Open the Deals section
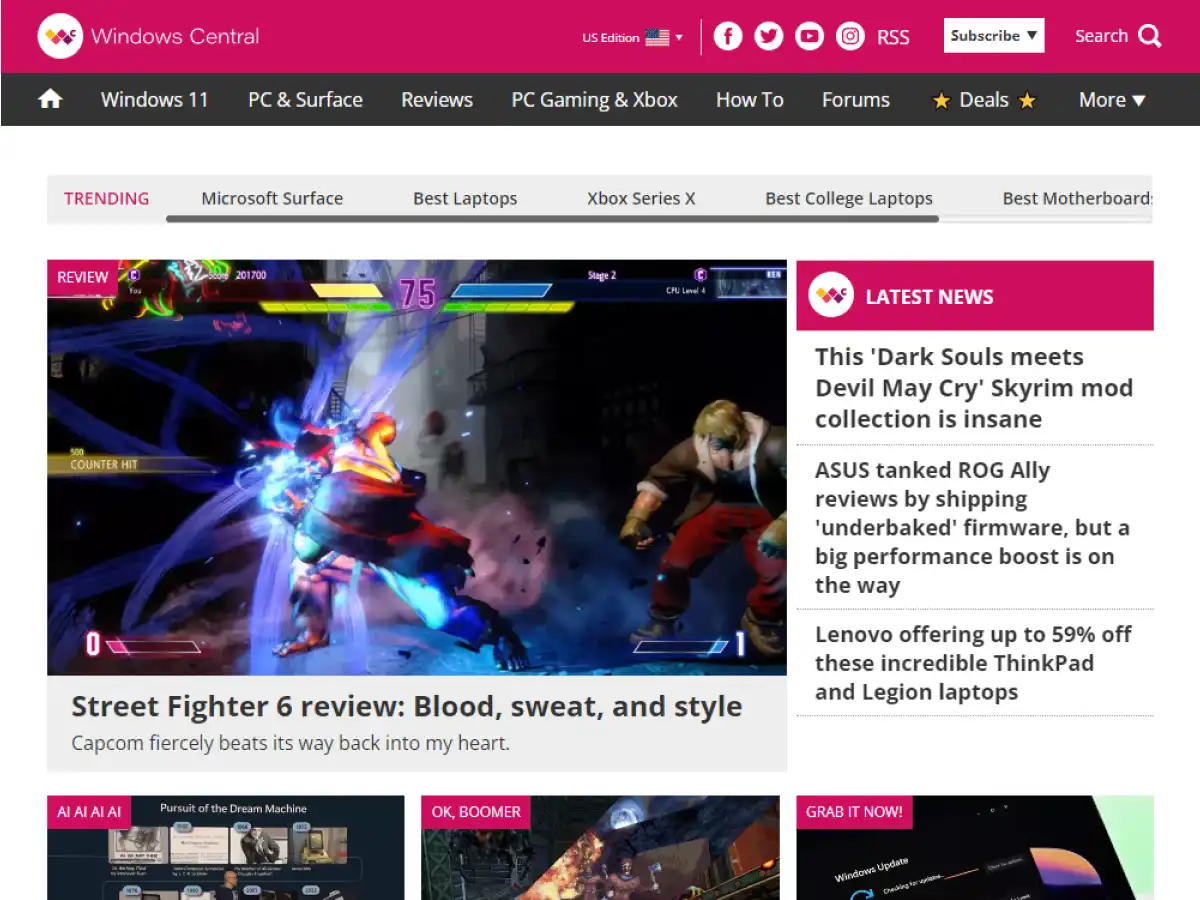1200x900 pixels. tap(984, 100)
